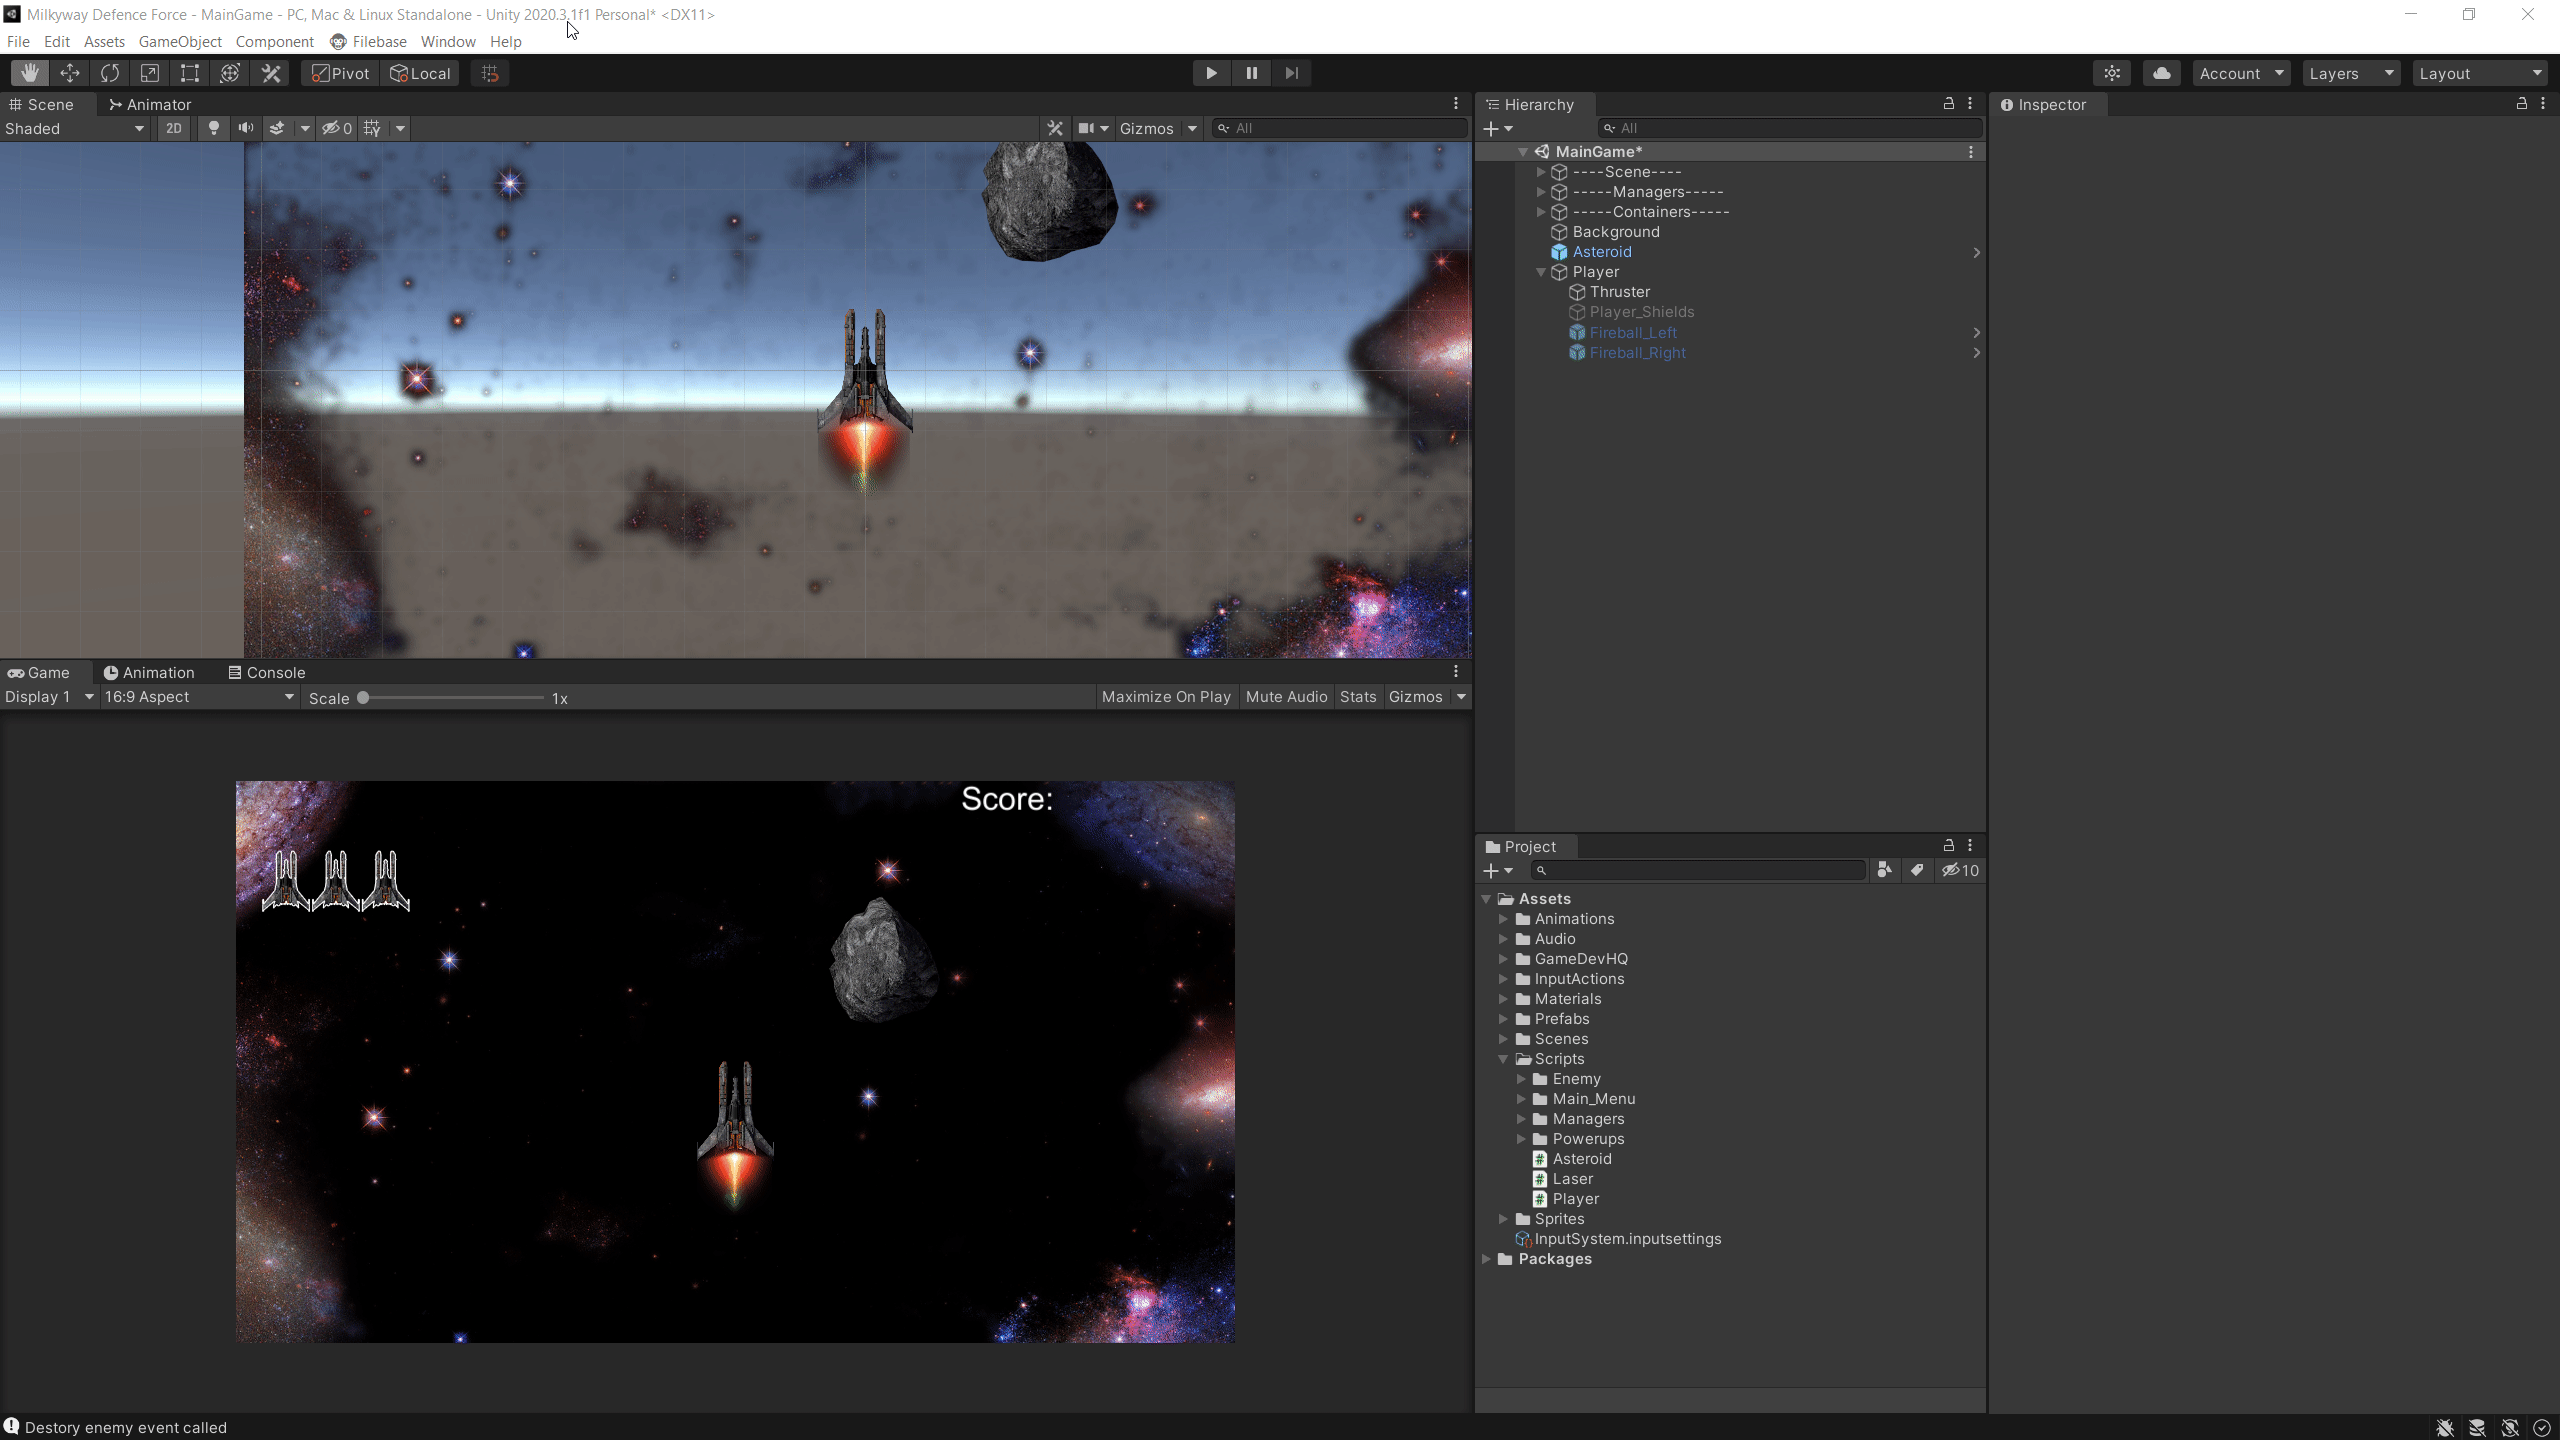Click the step frame button
This screenshot has height=1440, width=2560.
(x=1291, y=72)
